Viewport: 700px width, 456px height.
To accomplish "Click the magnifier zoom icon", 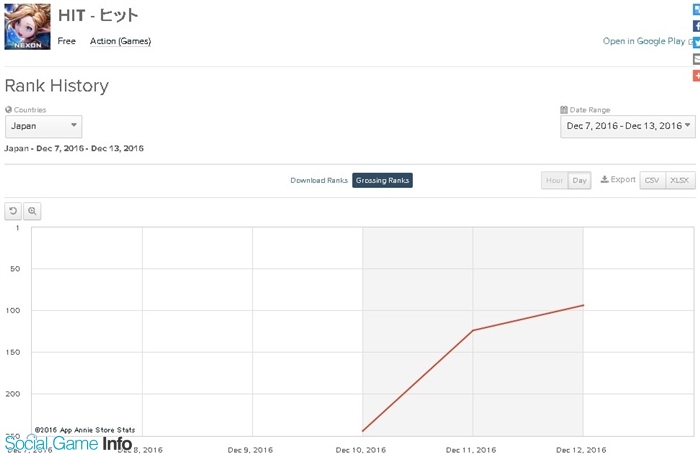I will [32, 211].
